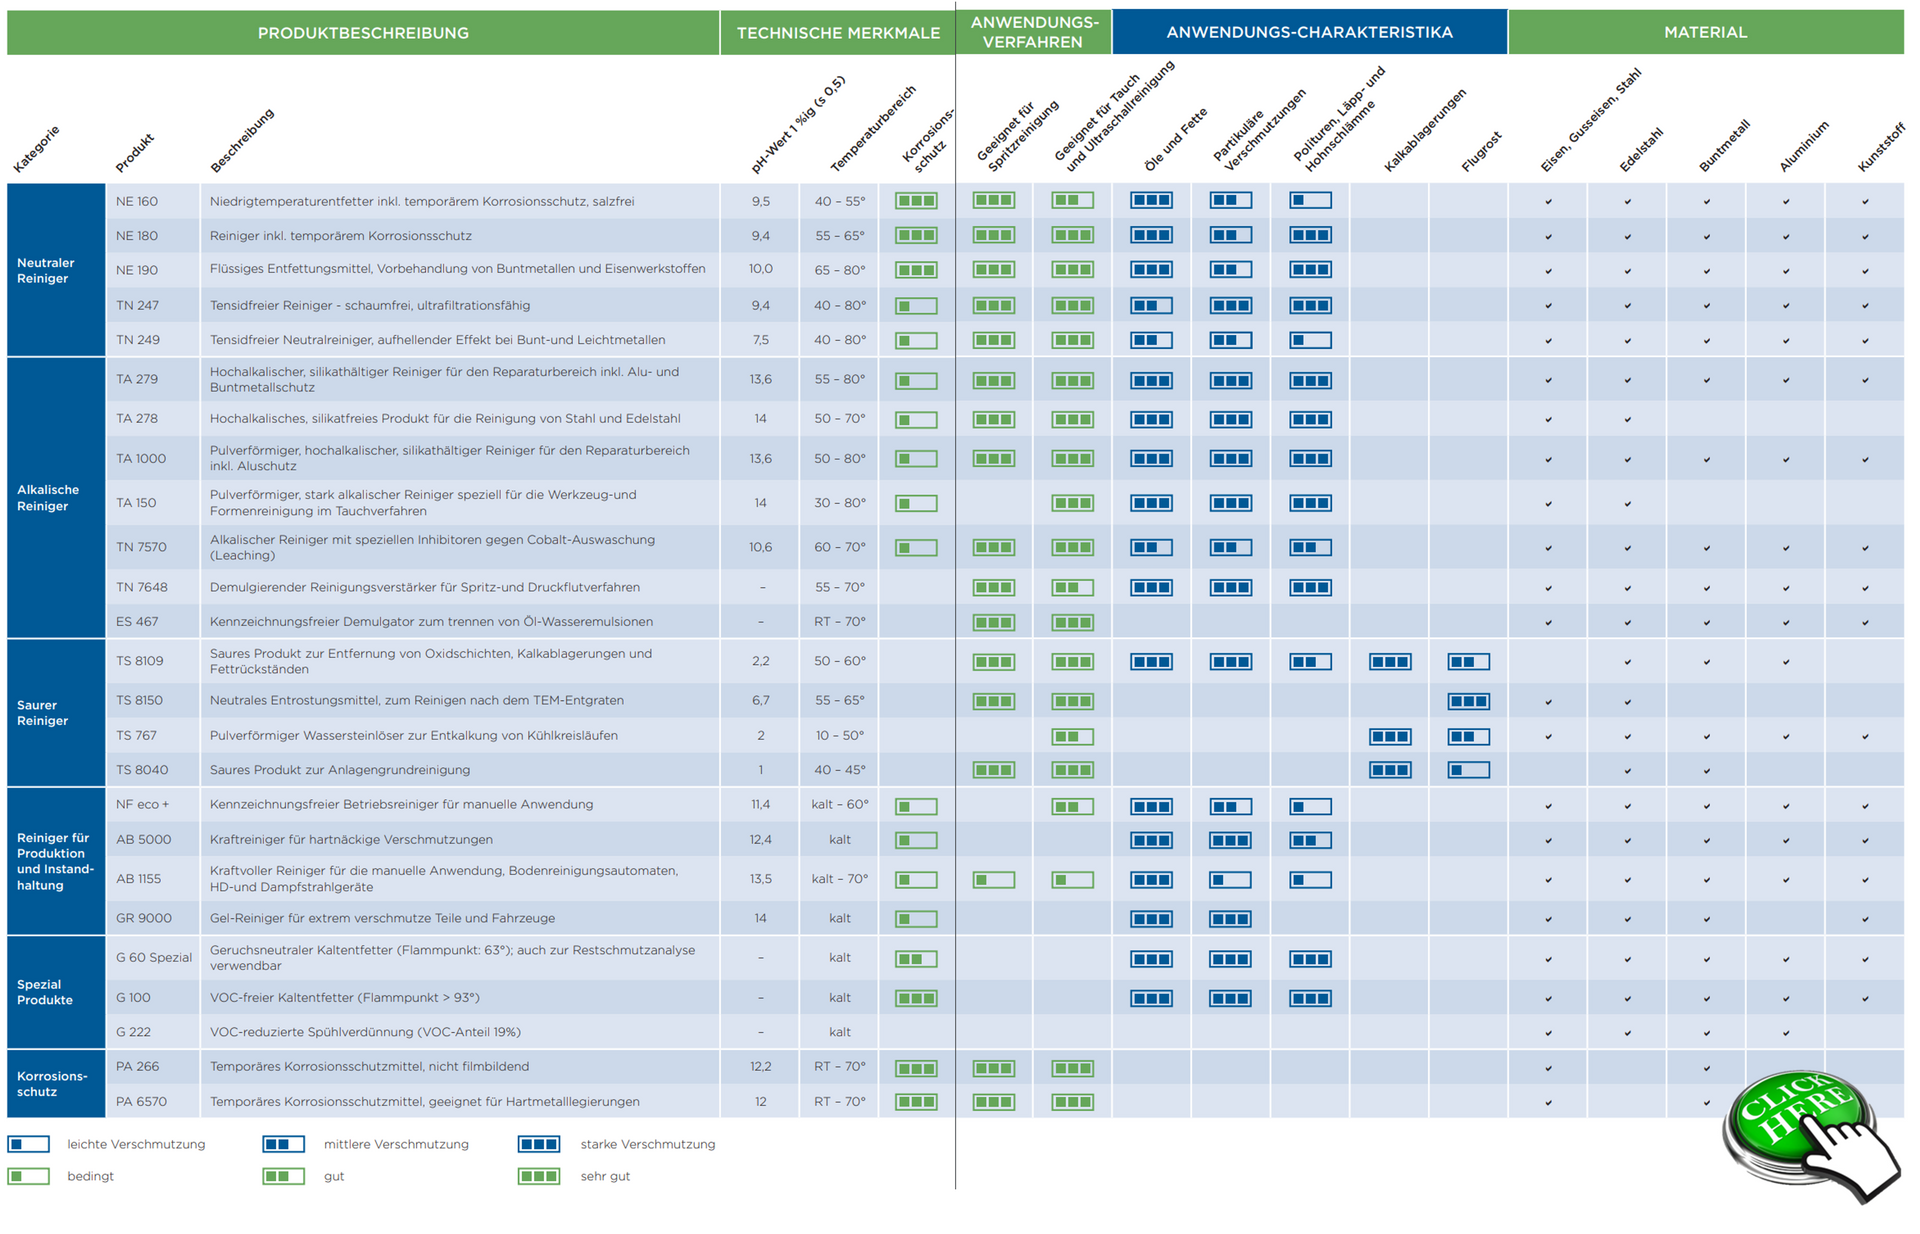Click the 'mittlere Verschmutzung' legend icon

click(x=284, y=1144)
